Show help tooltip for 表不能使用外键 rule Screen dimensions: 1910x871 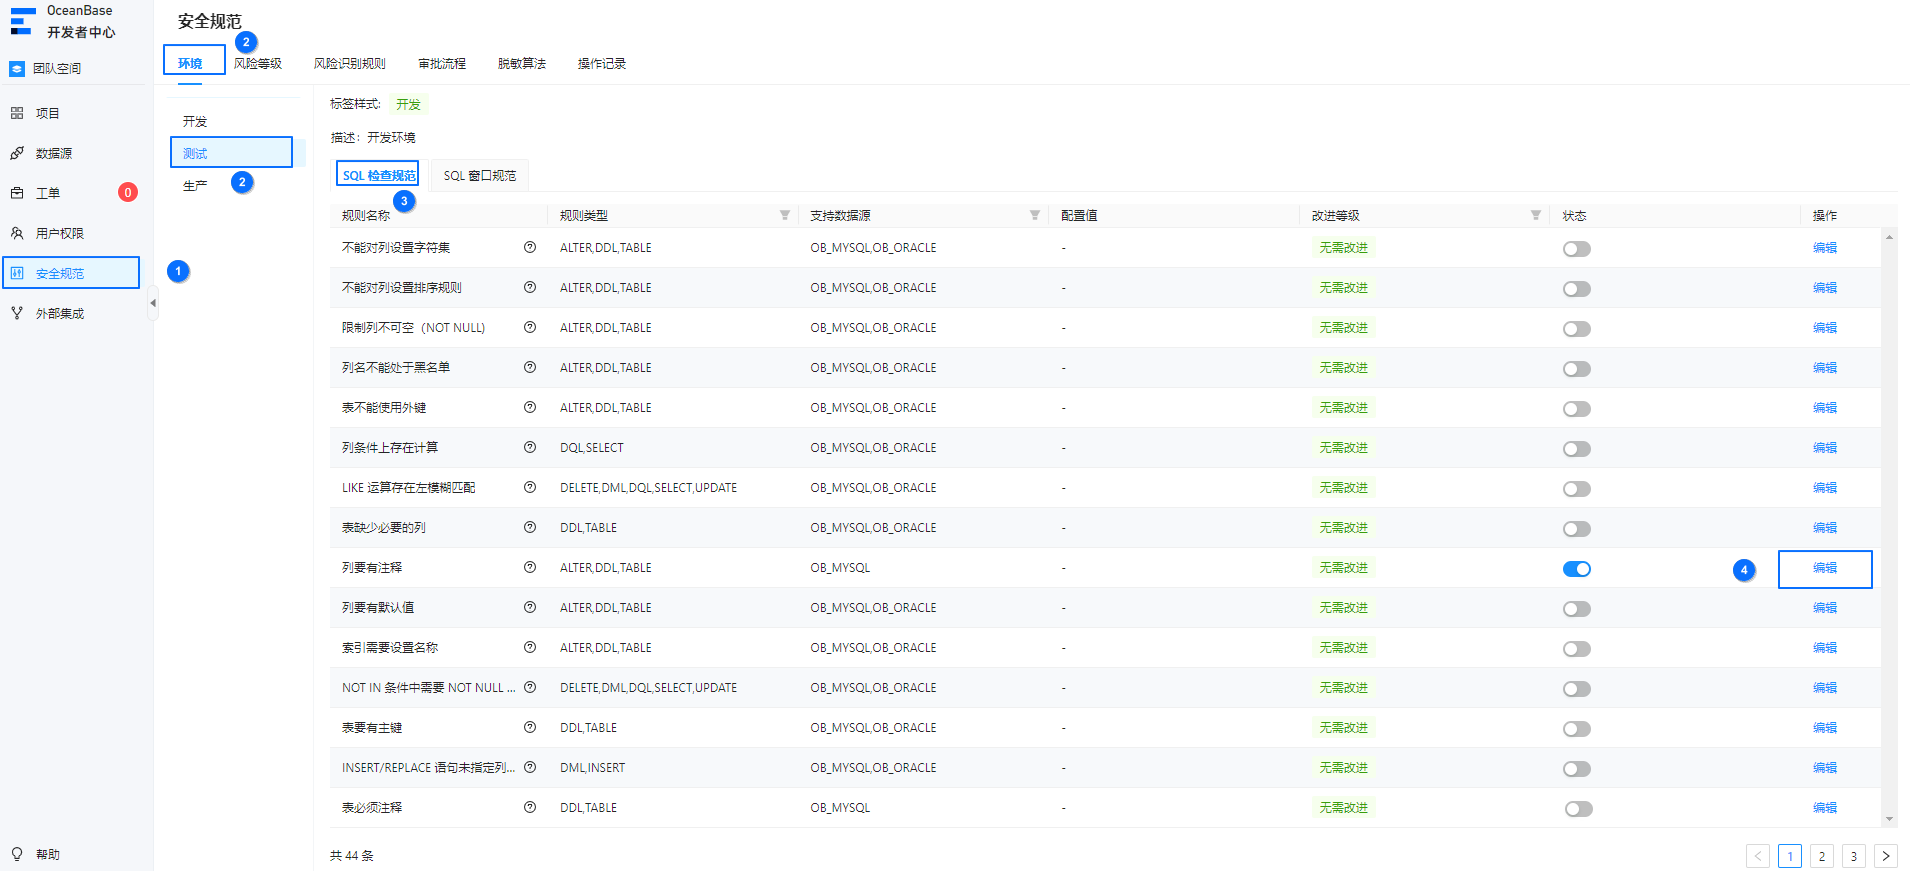click(x=530, y=407)
